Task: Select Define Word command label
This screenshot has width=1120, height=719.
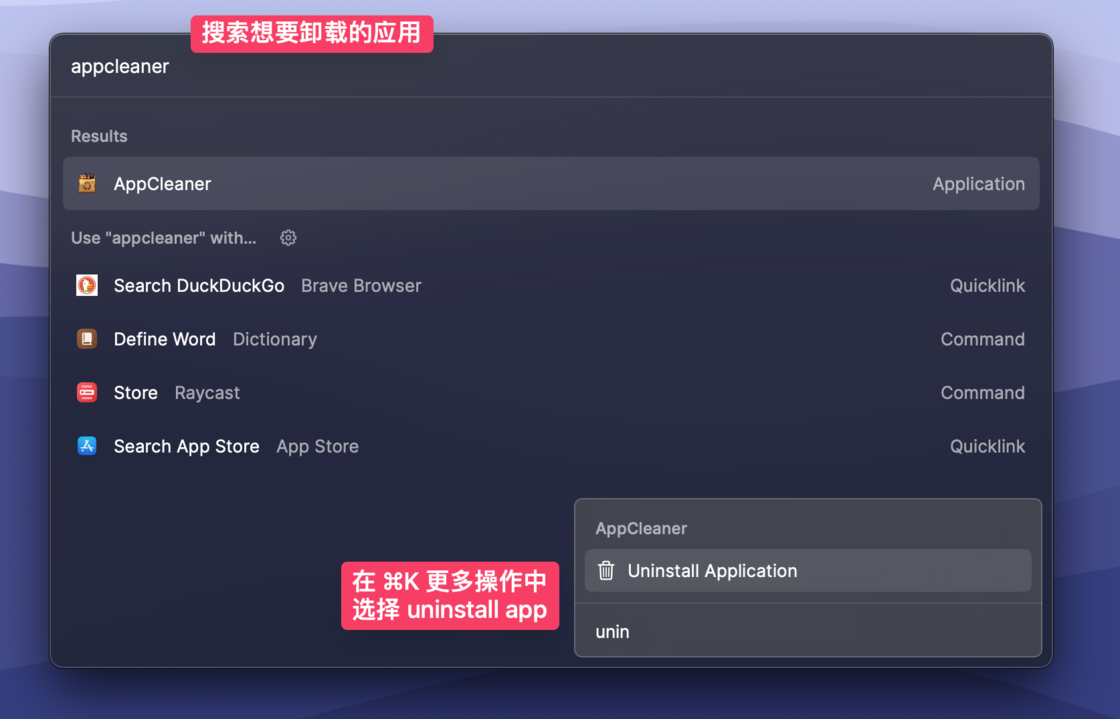Action: [x=164, y=339]
